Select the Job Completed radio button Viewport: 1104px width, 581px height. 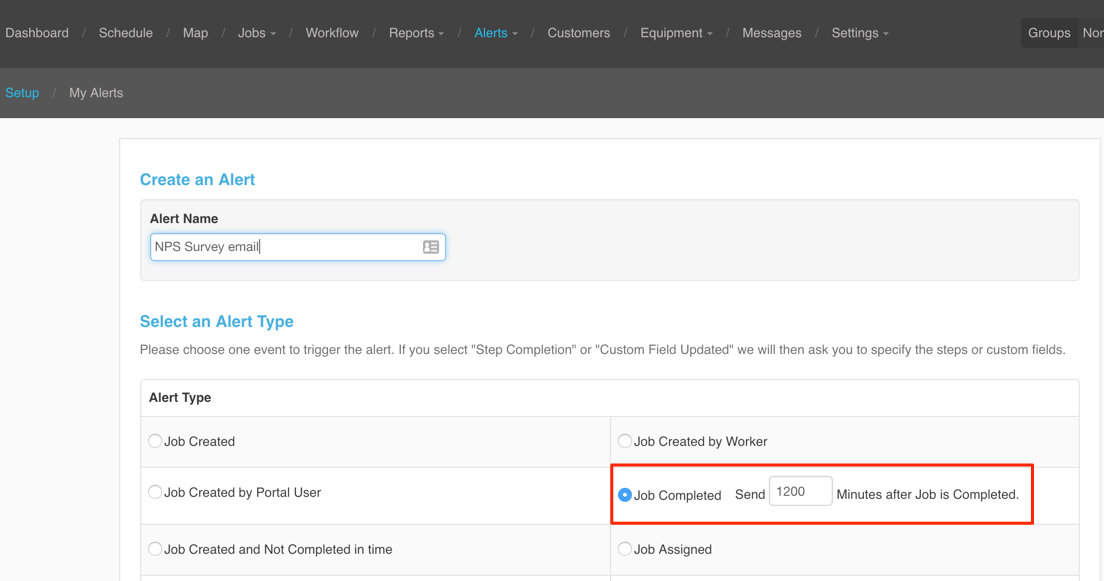(x=625, y=495)
